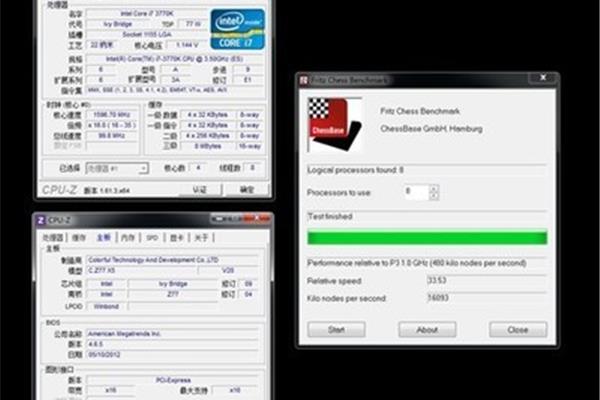Click the About button in Fritz Benchmark

point(427,330)
